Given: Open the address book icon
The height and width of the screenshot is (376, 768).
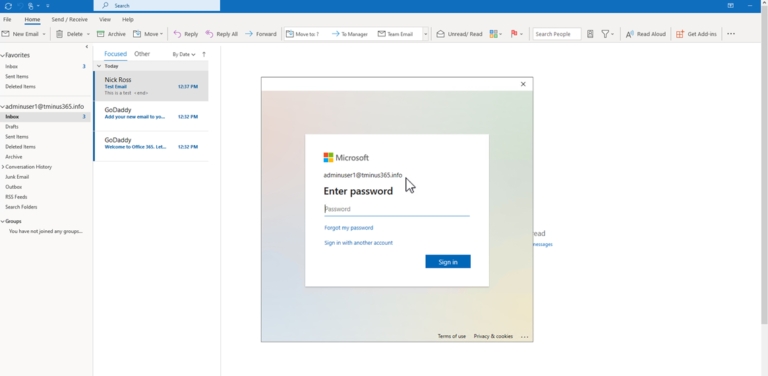Looking at the screenshot, I should (590, 34).
